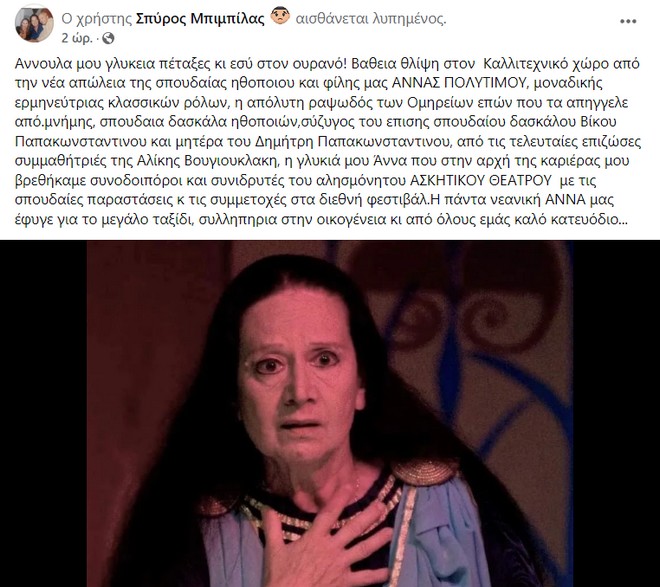Click the opening words 'Αννουλα μου γλυκεια'
This screenshot has width=660, height=587.
click(x=77, y=64)
